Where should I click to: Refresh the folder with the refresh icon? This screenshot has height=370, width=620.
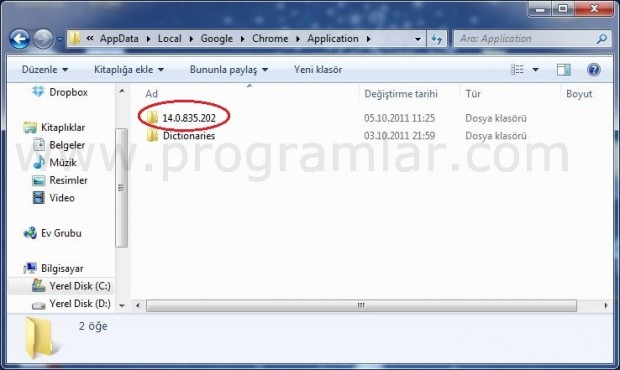point(437,39)
